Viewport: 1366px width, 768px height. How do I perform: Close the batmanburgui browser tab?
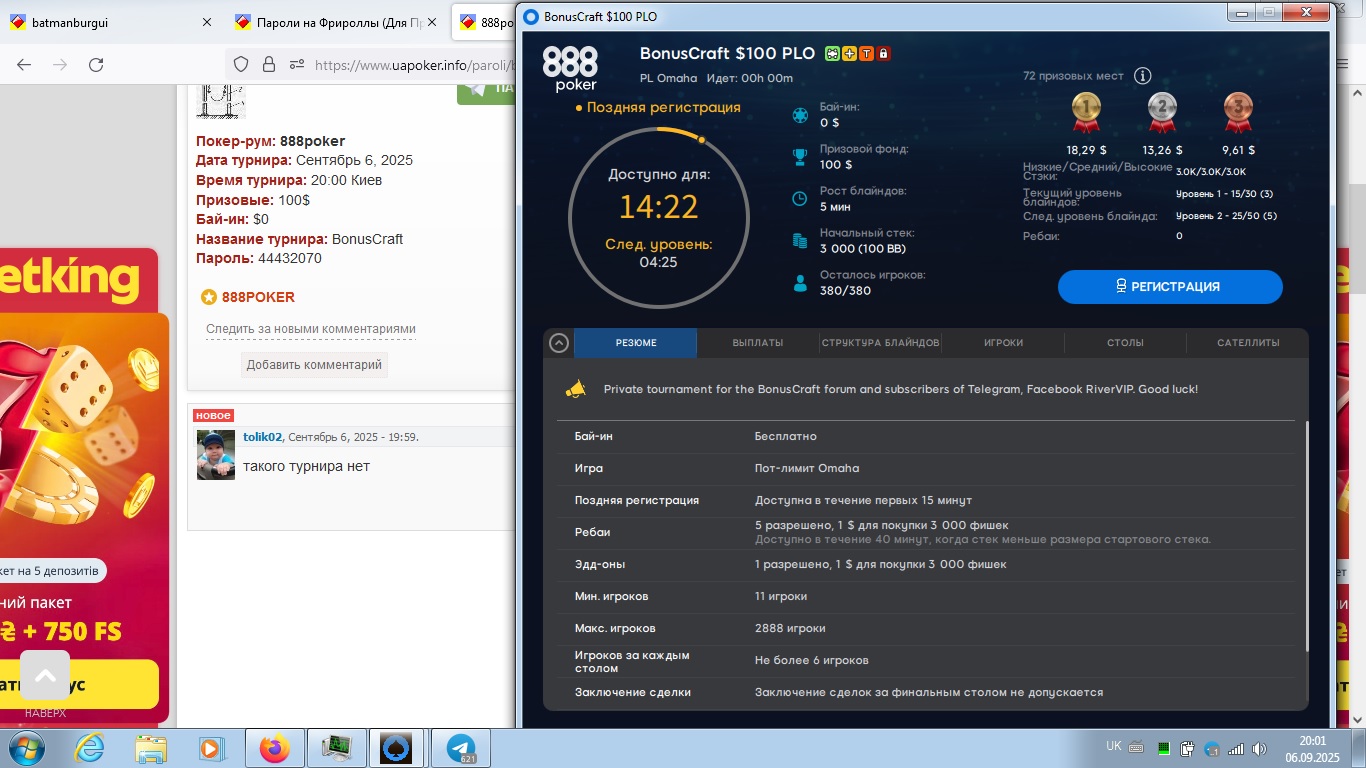click(x=207, y=21)
